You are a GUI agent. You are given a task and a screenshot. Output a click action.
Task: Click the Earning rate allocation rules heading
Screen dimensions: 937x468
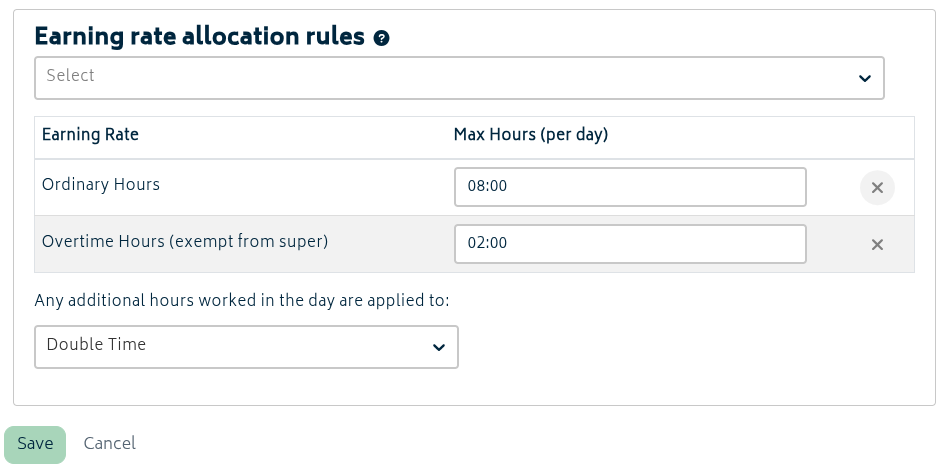click(x=199, y=36)
